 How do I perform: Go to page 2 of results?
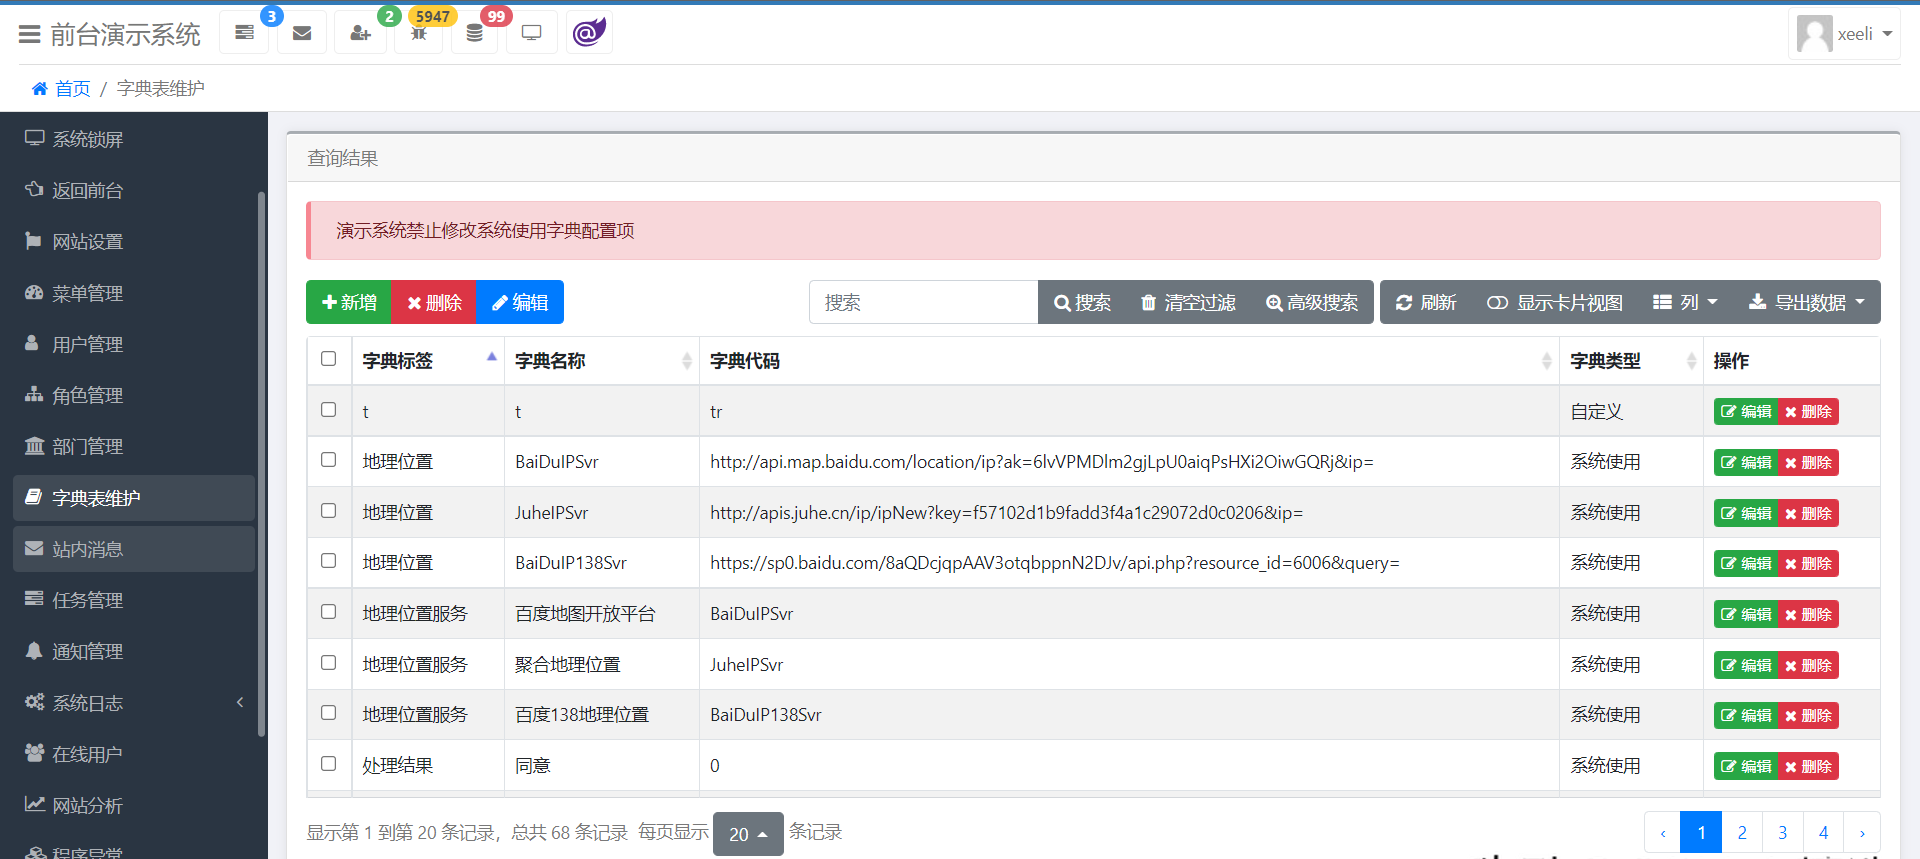[1742, 833]
